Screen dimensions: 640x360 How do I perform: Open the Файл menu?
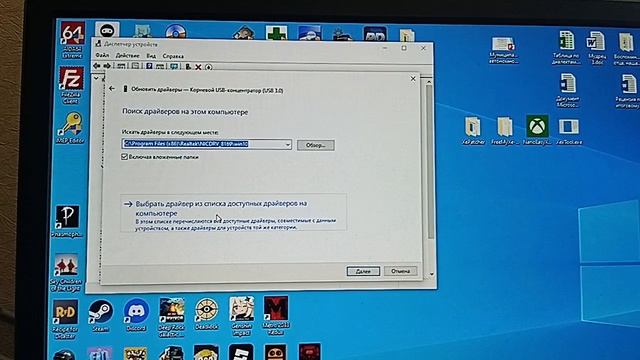(x=102, y=55)
